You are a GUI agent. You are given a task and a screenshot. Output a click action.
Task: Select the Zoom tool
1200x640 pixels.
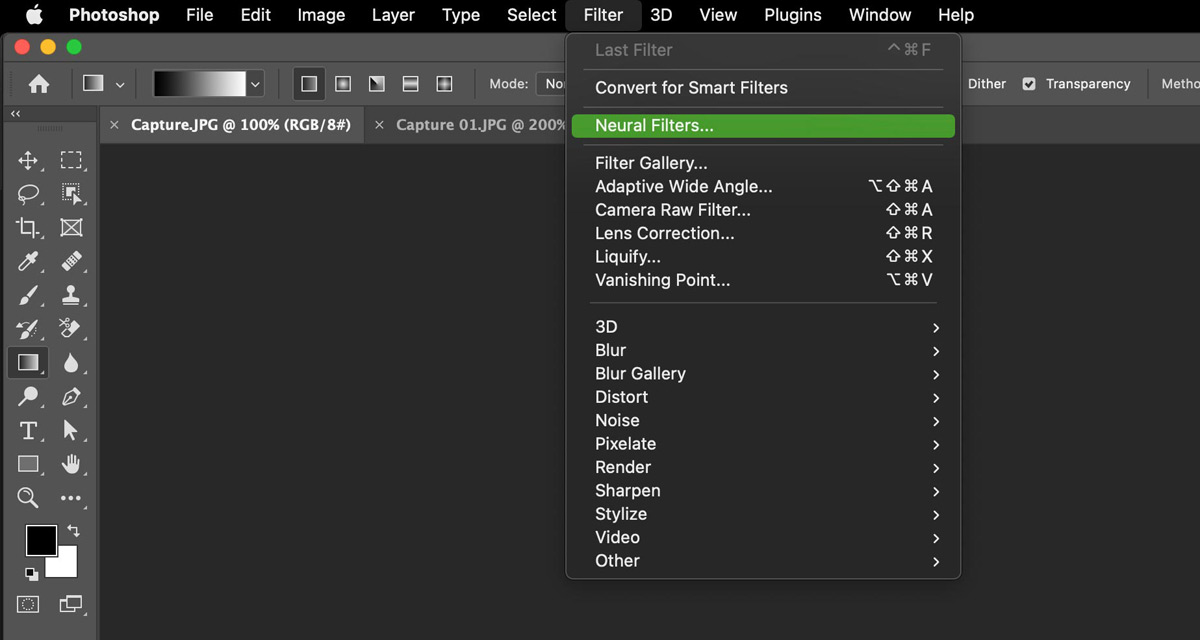click(28, 497)
